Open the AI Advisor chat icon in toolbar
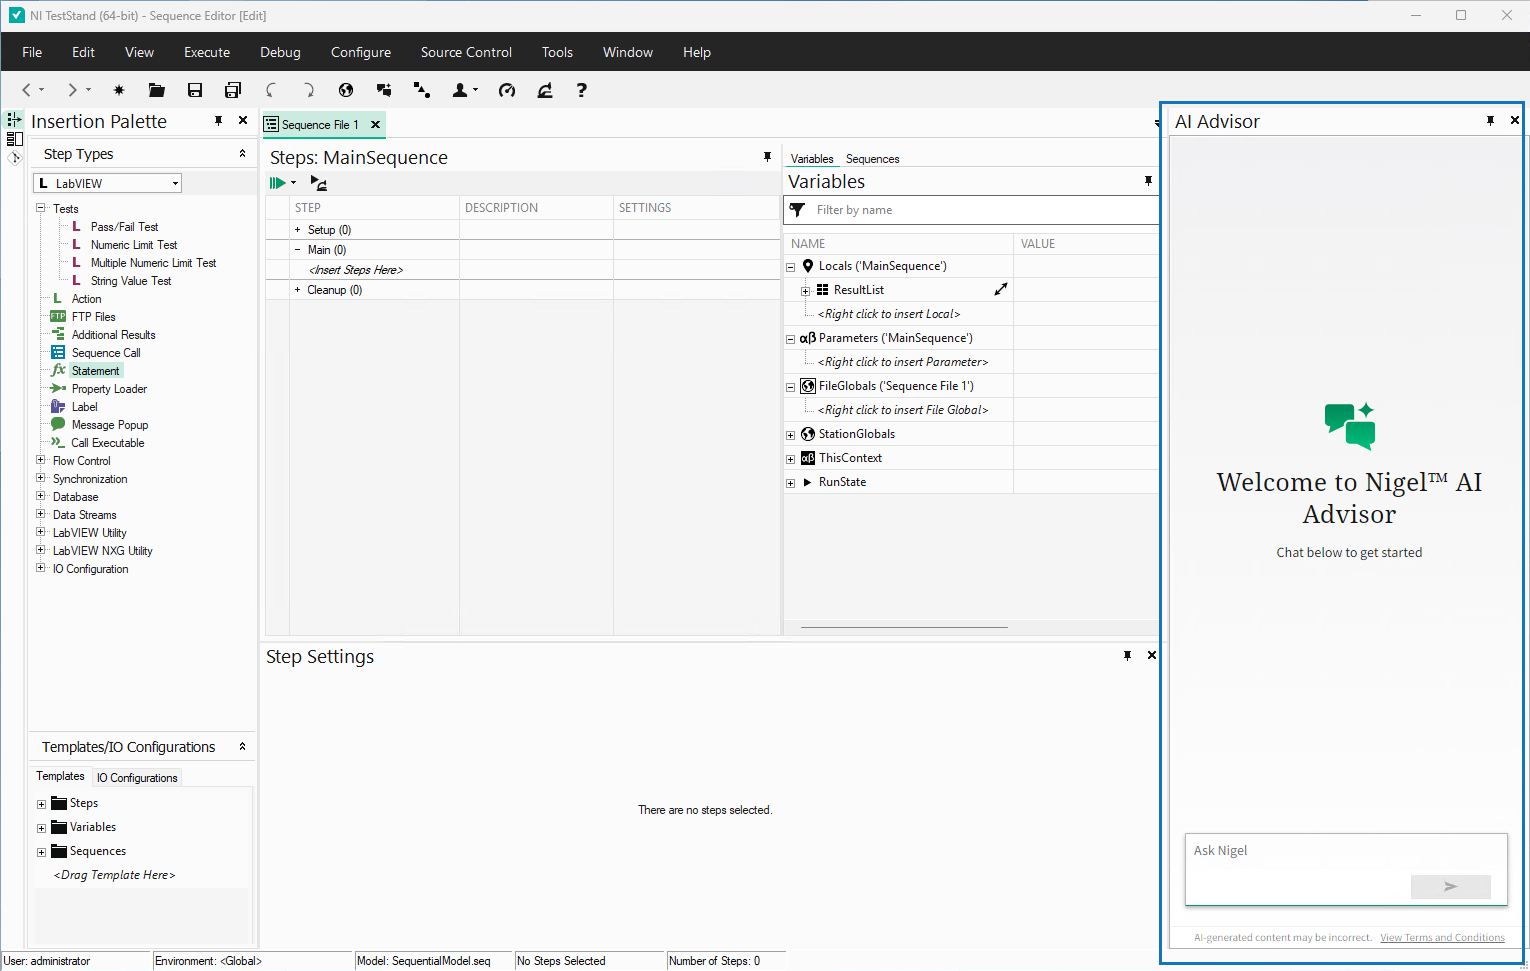Viewport: 1530px width, 971px height. pyautogui.click(x=384, y=90)
